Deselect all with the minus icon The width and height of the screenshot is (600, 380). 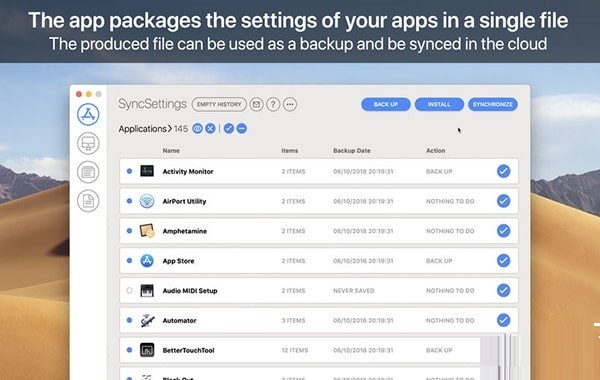pyautogui.click(x=241, y=129)
